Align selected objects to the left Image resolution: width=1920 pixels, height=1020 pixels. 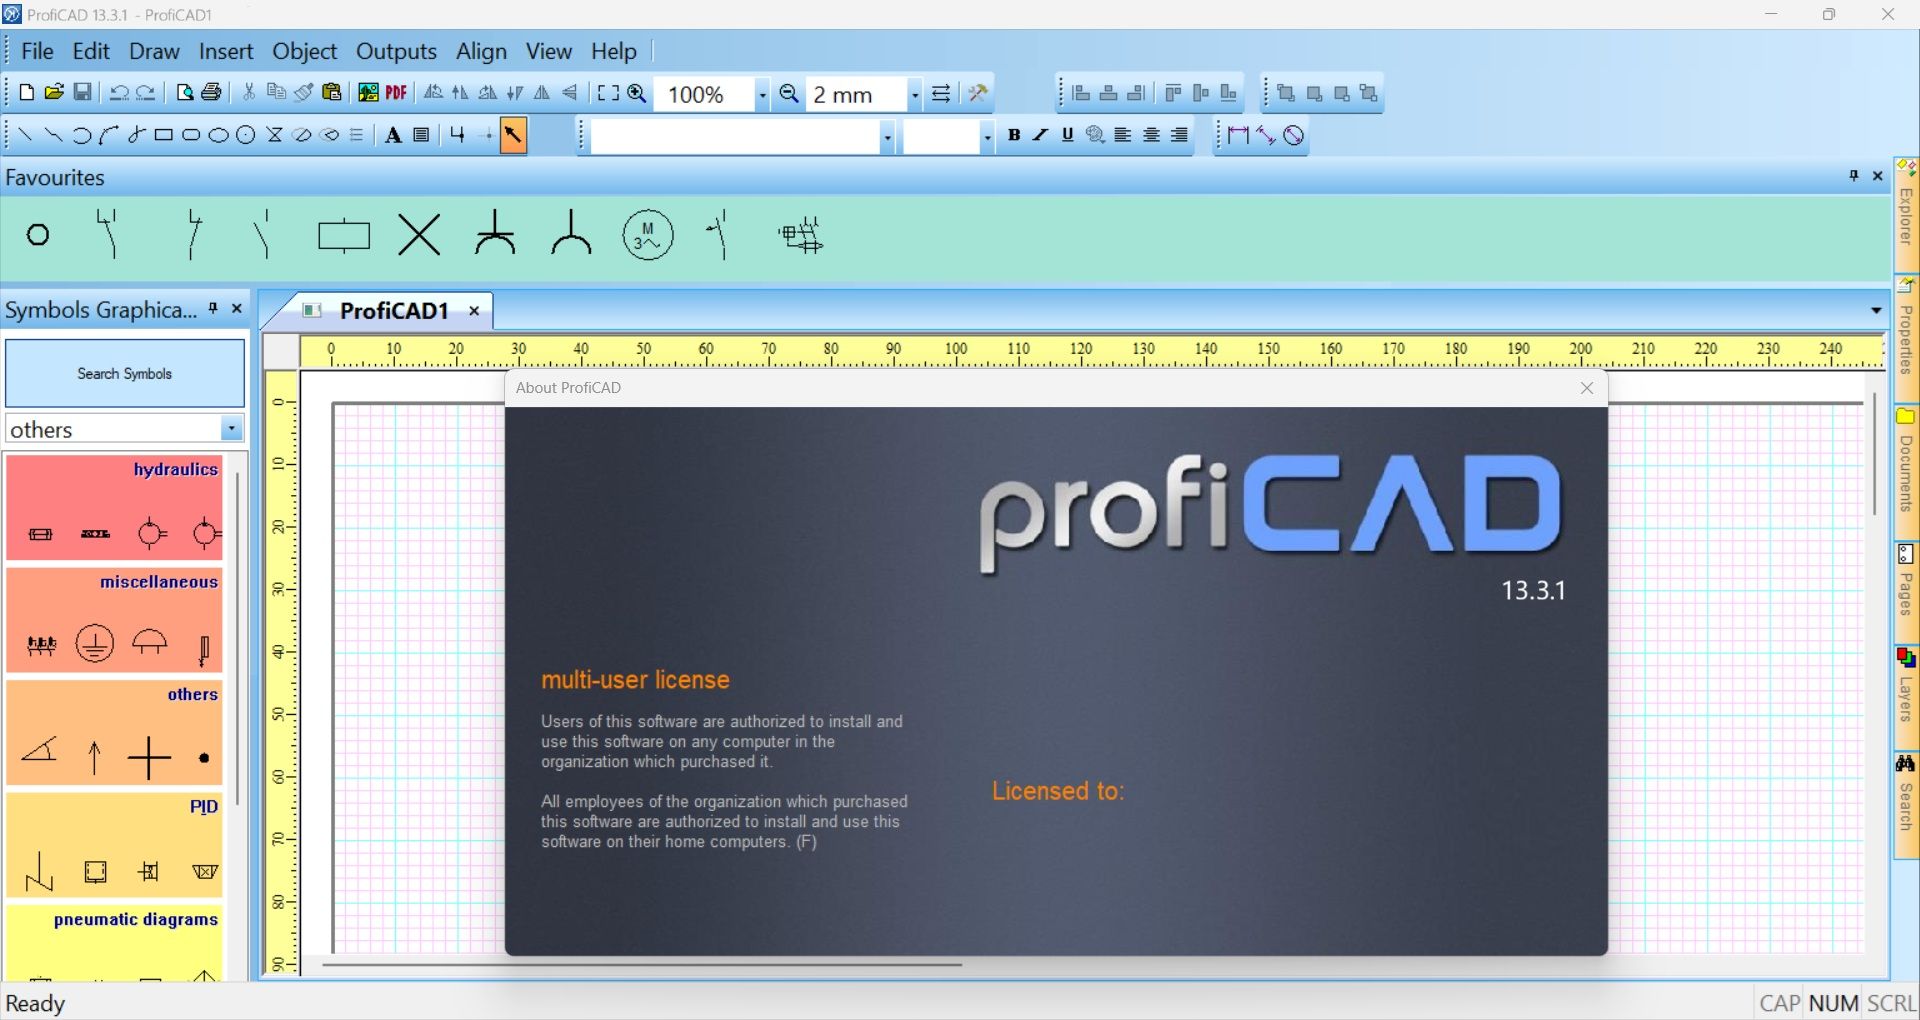click(1081, 92)
